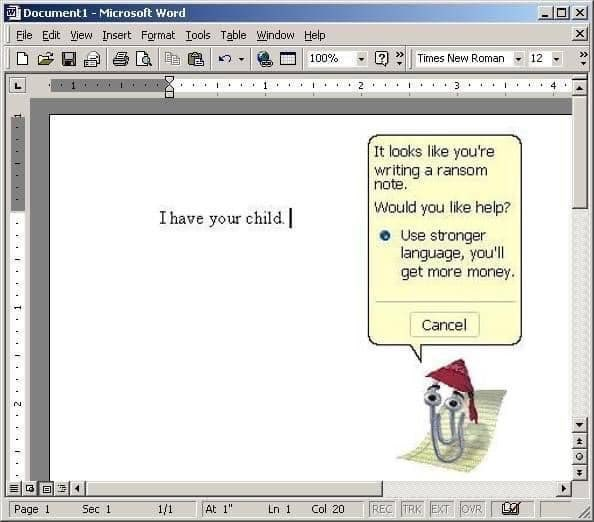Open the Edit menu
The height and width of the screenshot is (522, 594).
(x=51, y=35)
